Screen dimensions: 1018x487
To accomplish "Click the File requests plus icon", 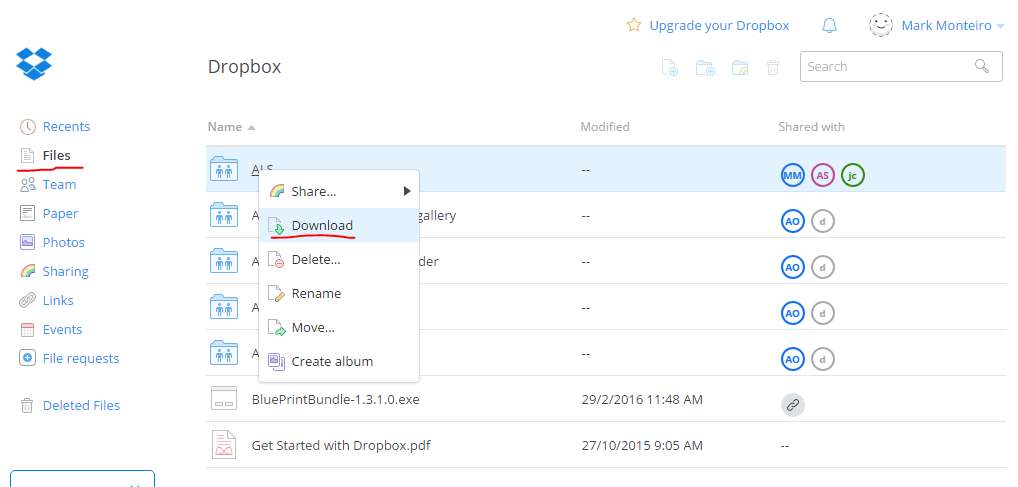I will point(27,358).
